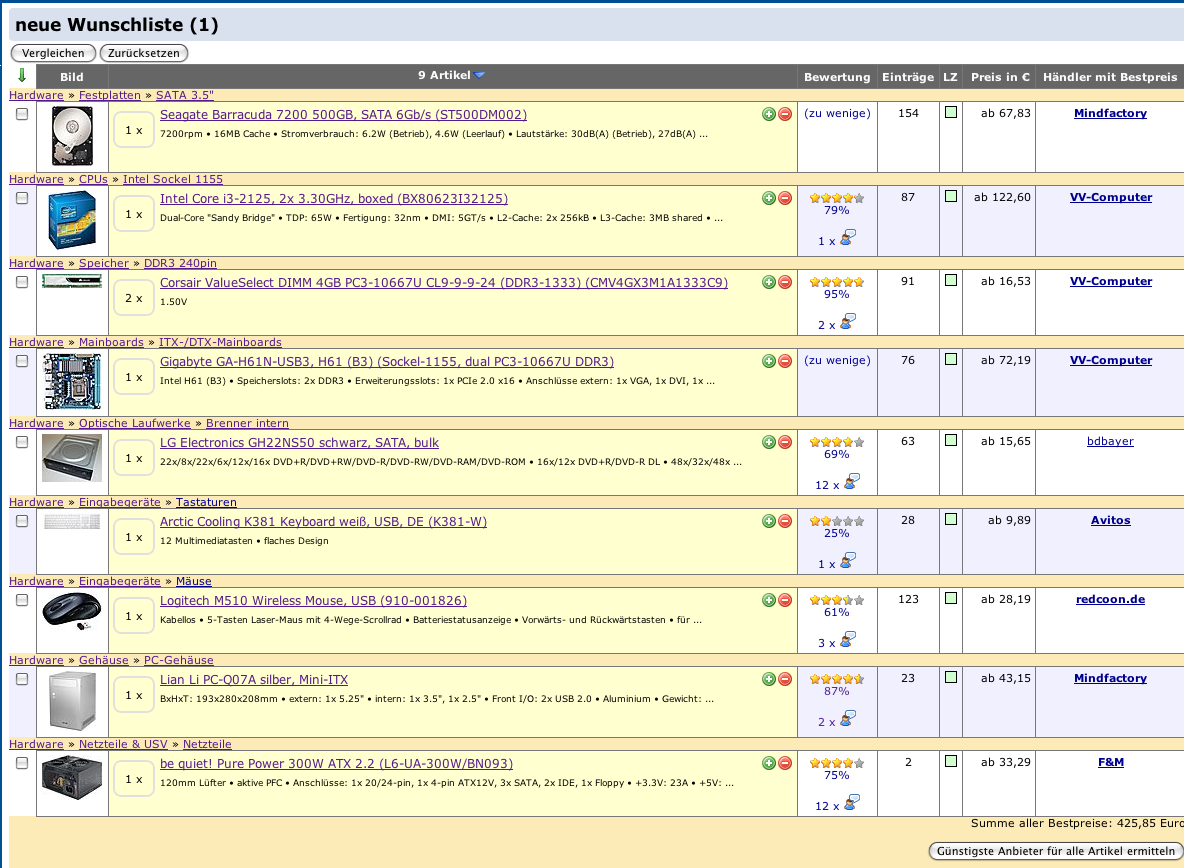This screenshot has width=1184, height=868.
Task: Click Günstigste Anbieter für alle Artikel ermitteln
Action: click(1056, 851)
